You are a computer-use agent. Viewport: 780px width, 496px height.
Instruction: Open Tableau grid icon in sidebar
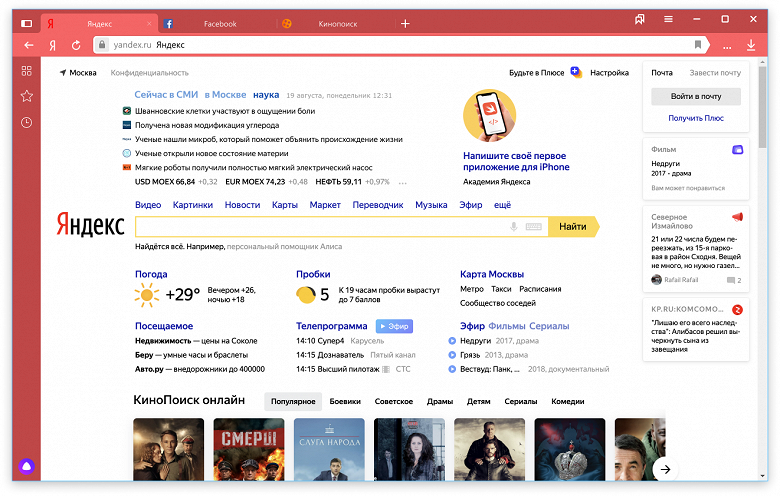pos(26,71)
